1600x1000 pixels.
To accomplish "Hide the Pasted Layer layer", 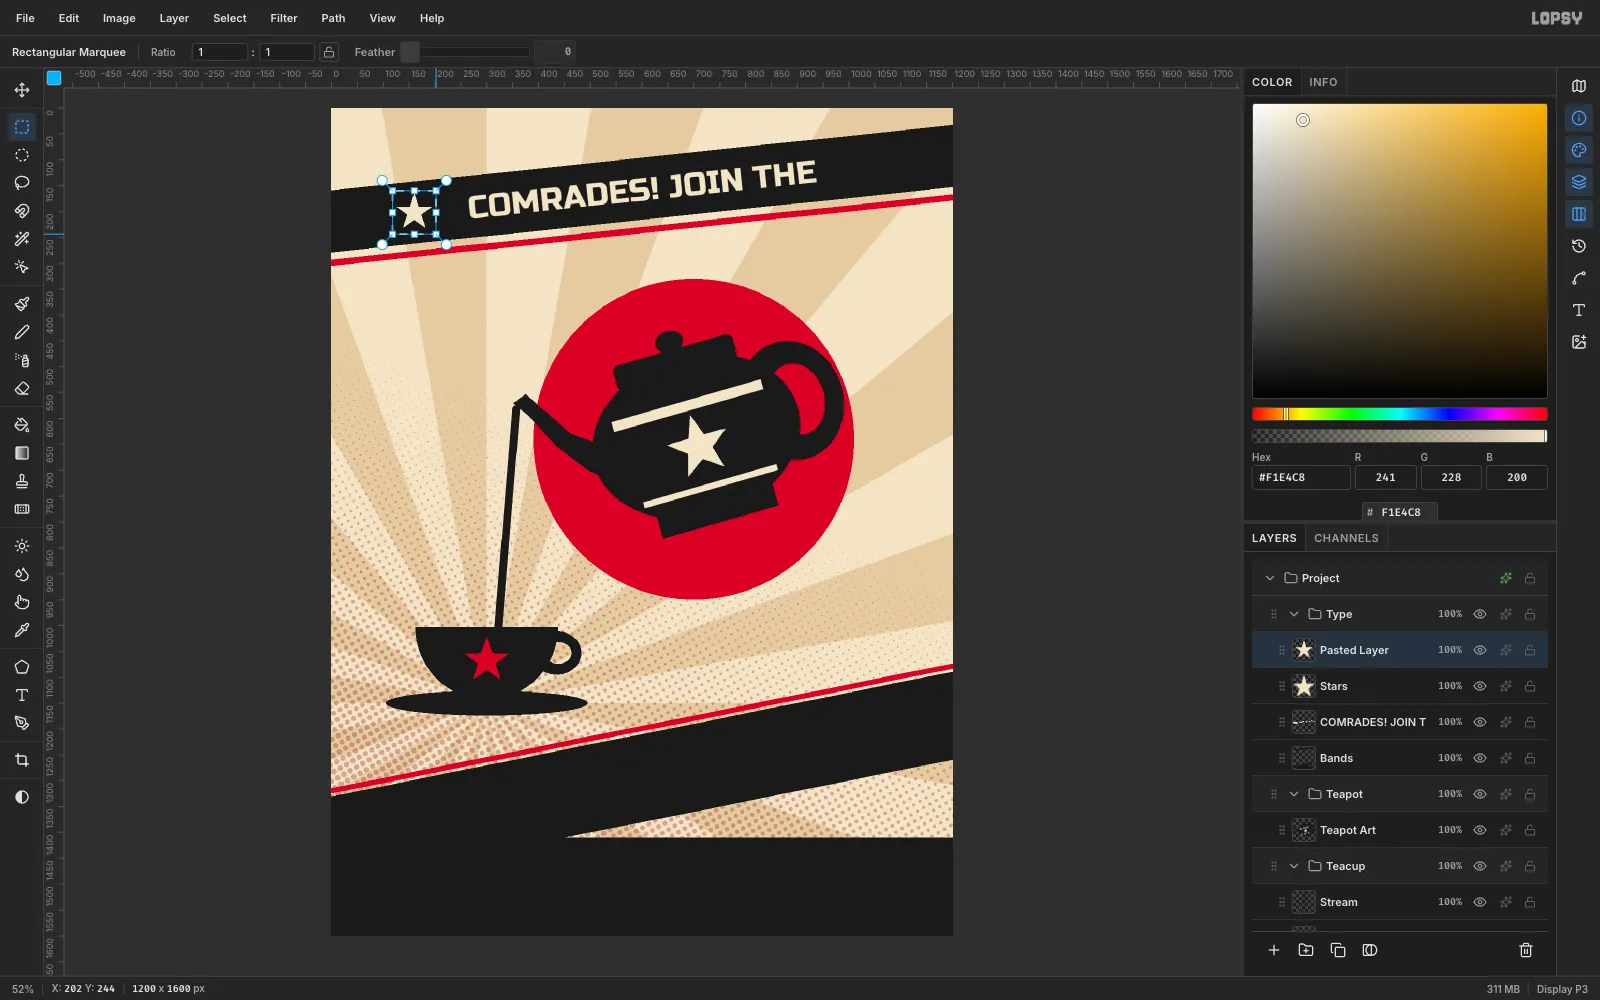I will (x=1480, y=650).
